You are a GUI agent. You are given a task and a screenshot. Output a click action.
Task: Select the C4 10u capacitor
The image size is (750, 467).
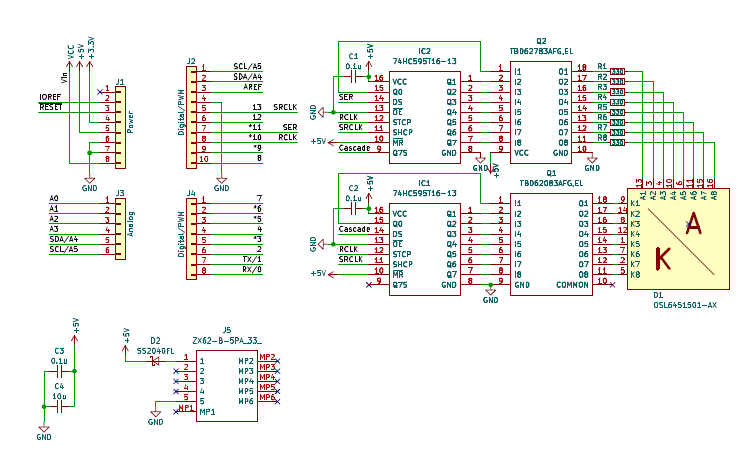tap(59, 406)
